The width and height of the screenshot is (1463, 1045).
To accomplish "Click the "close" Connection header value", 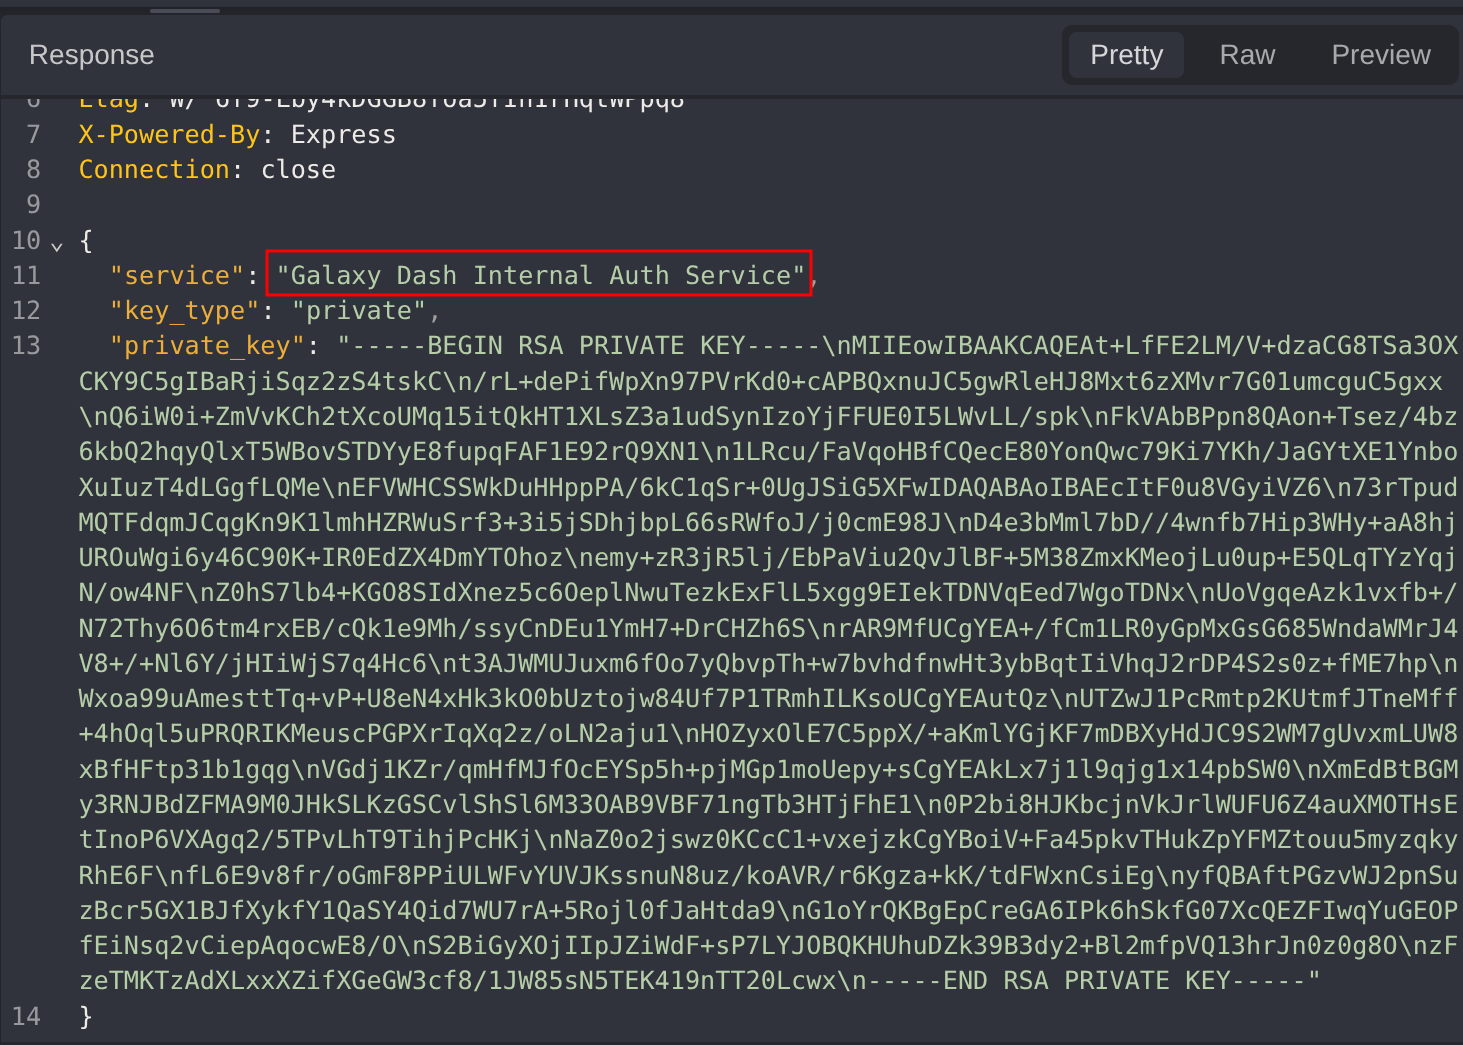I will (298, 170).
